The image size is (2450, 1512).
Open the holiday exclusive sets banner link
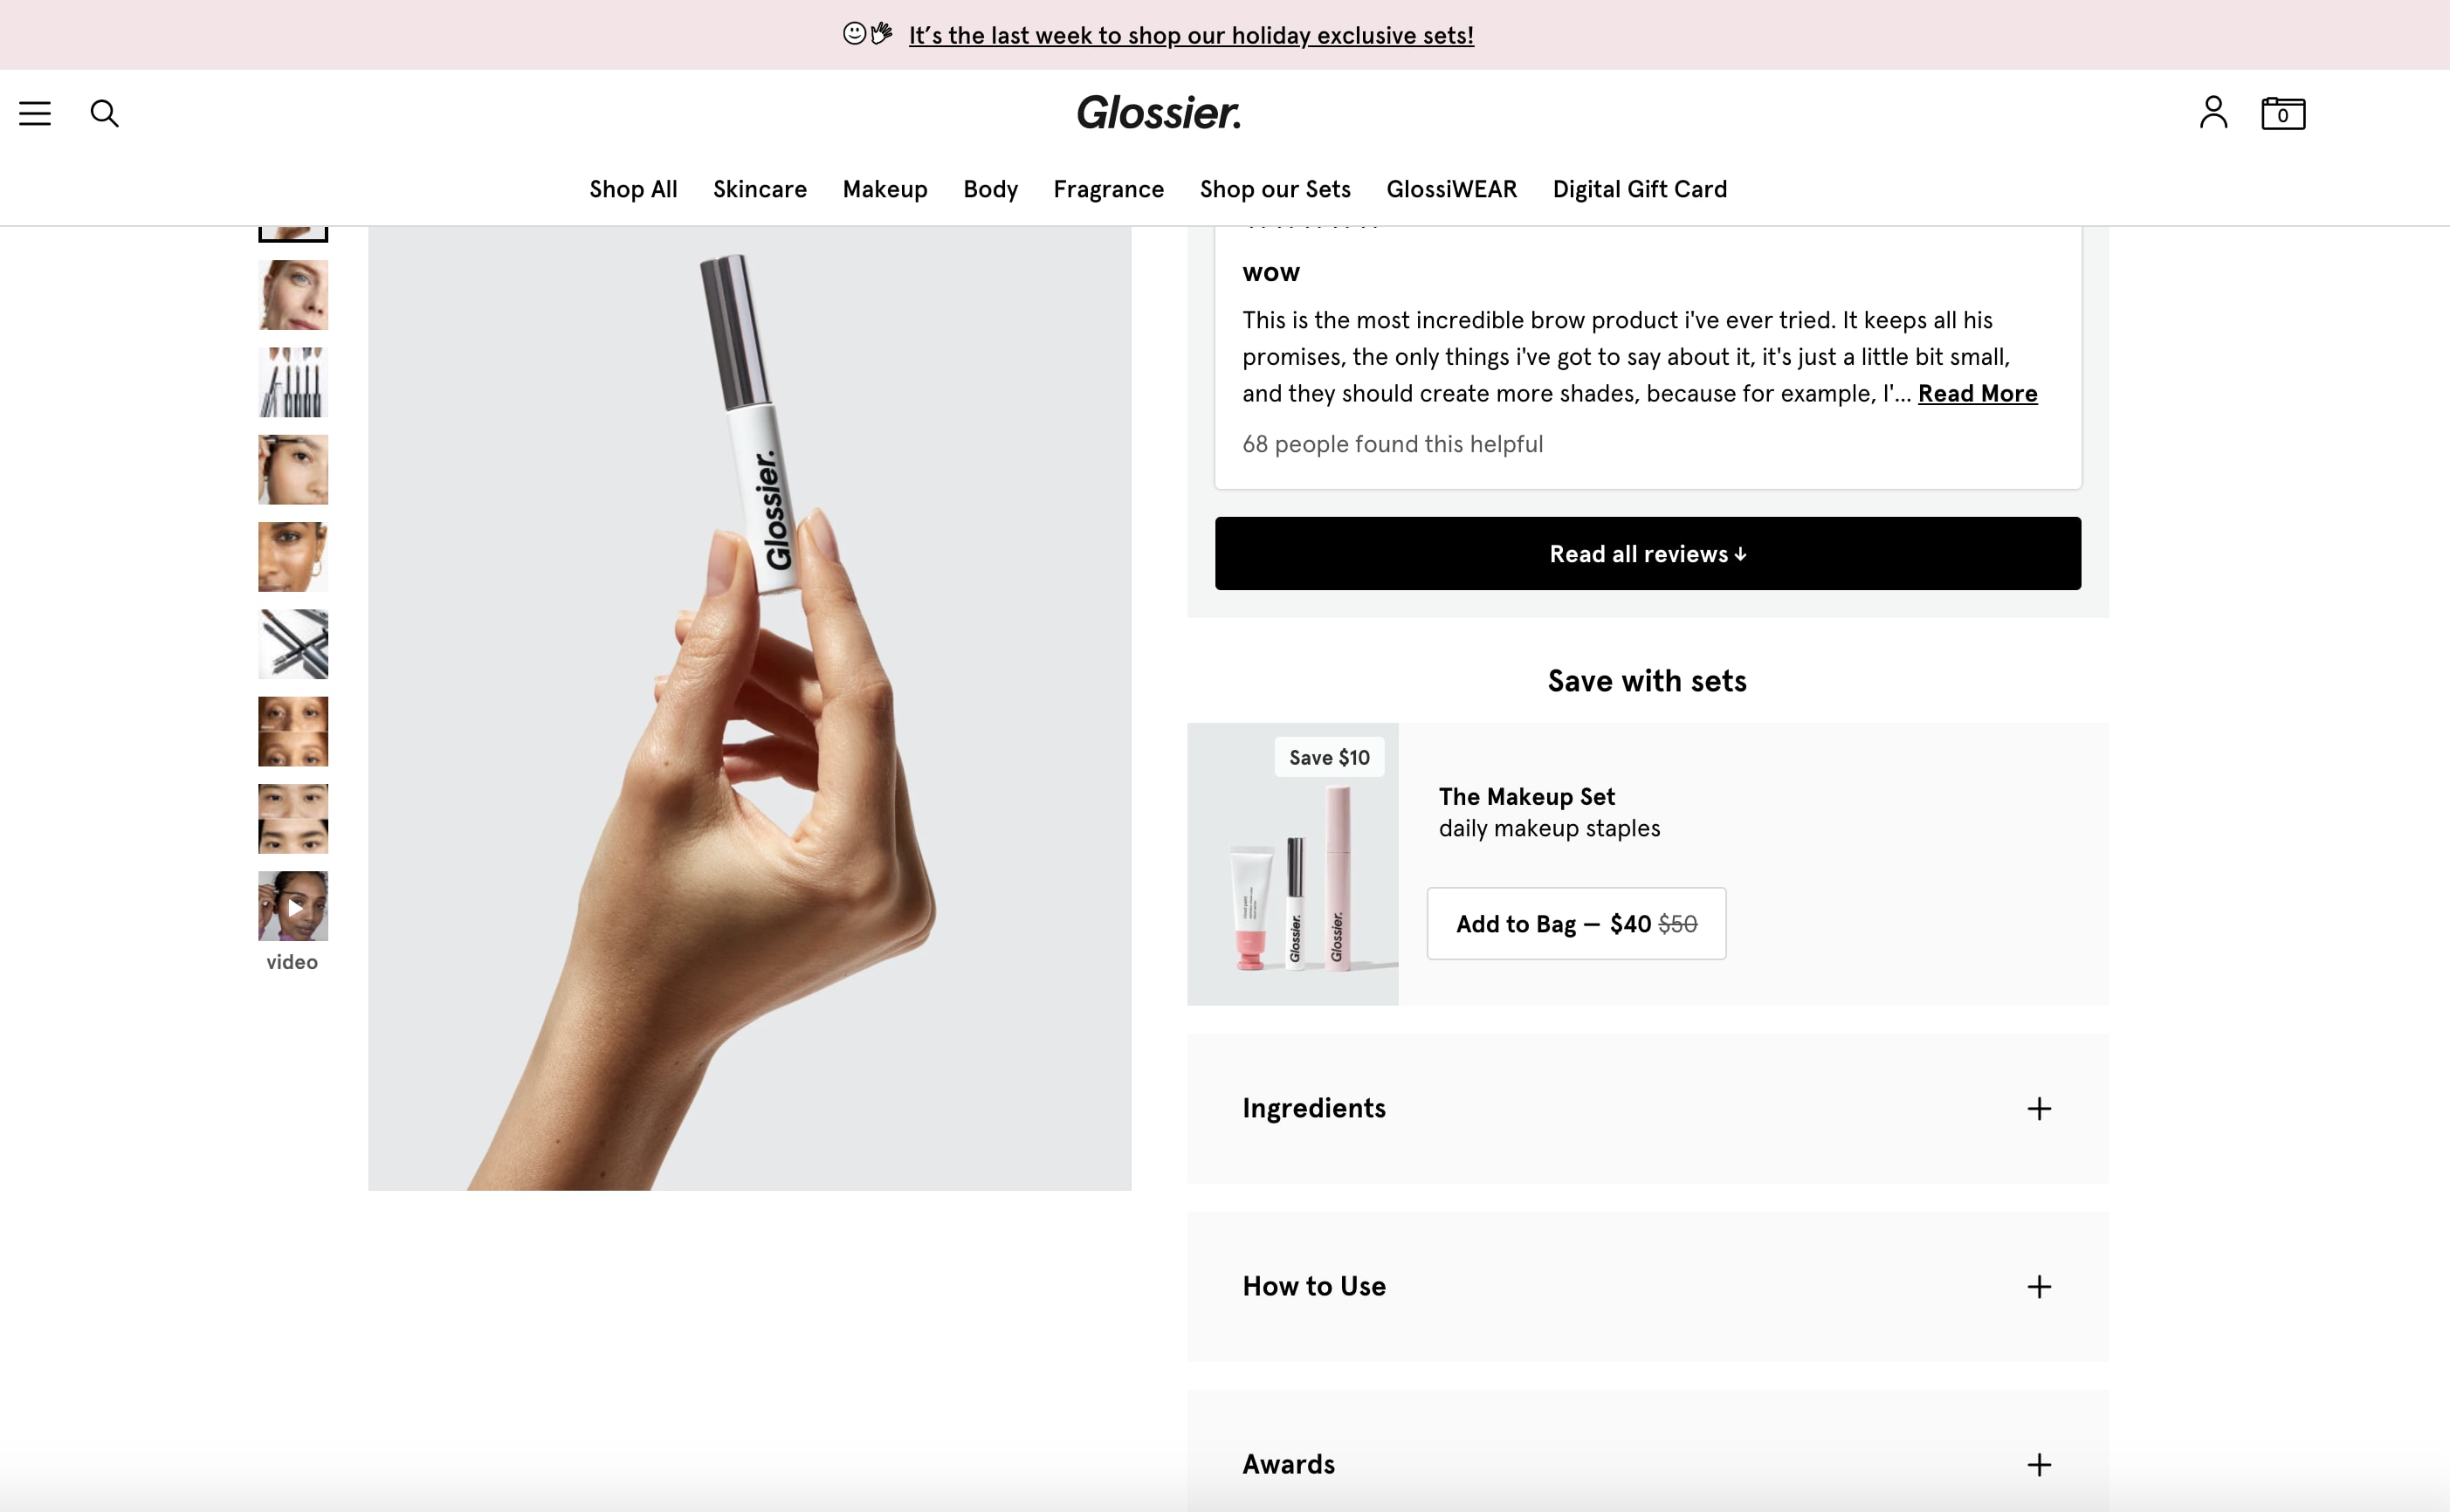[x=1190, y=35]
